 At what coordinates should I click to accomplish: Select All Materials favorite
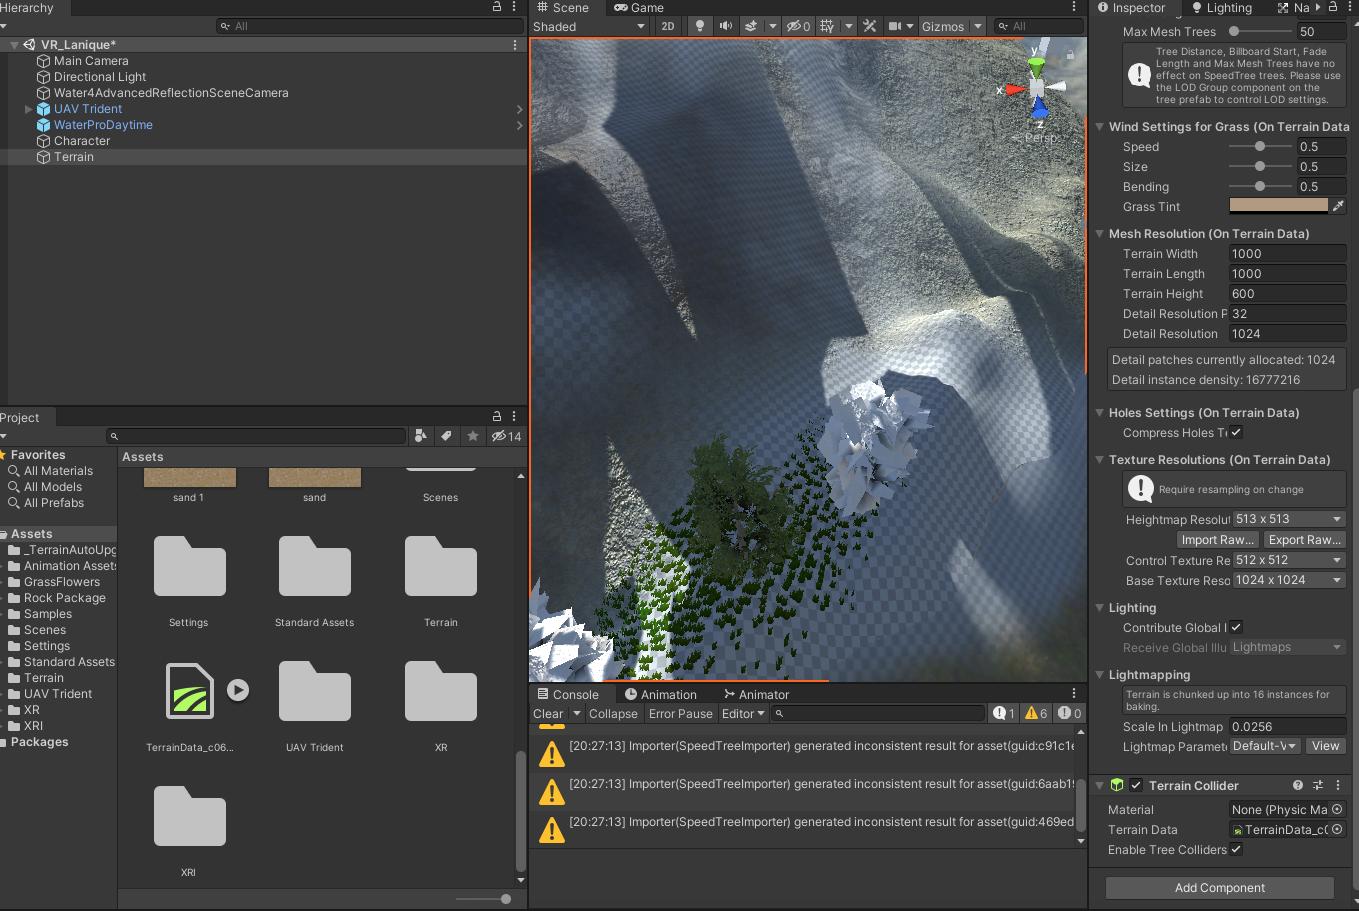tap(58, 471)
